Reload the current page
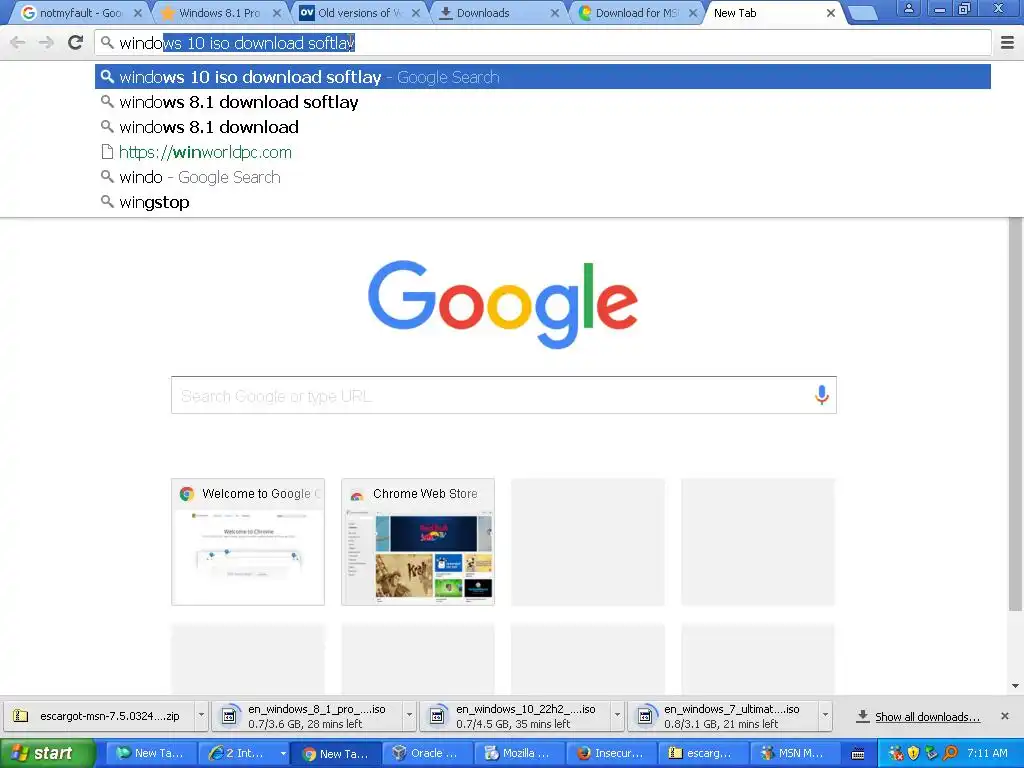This screenshot has height=768, width=1024. [76, 43]
